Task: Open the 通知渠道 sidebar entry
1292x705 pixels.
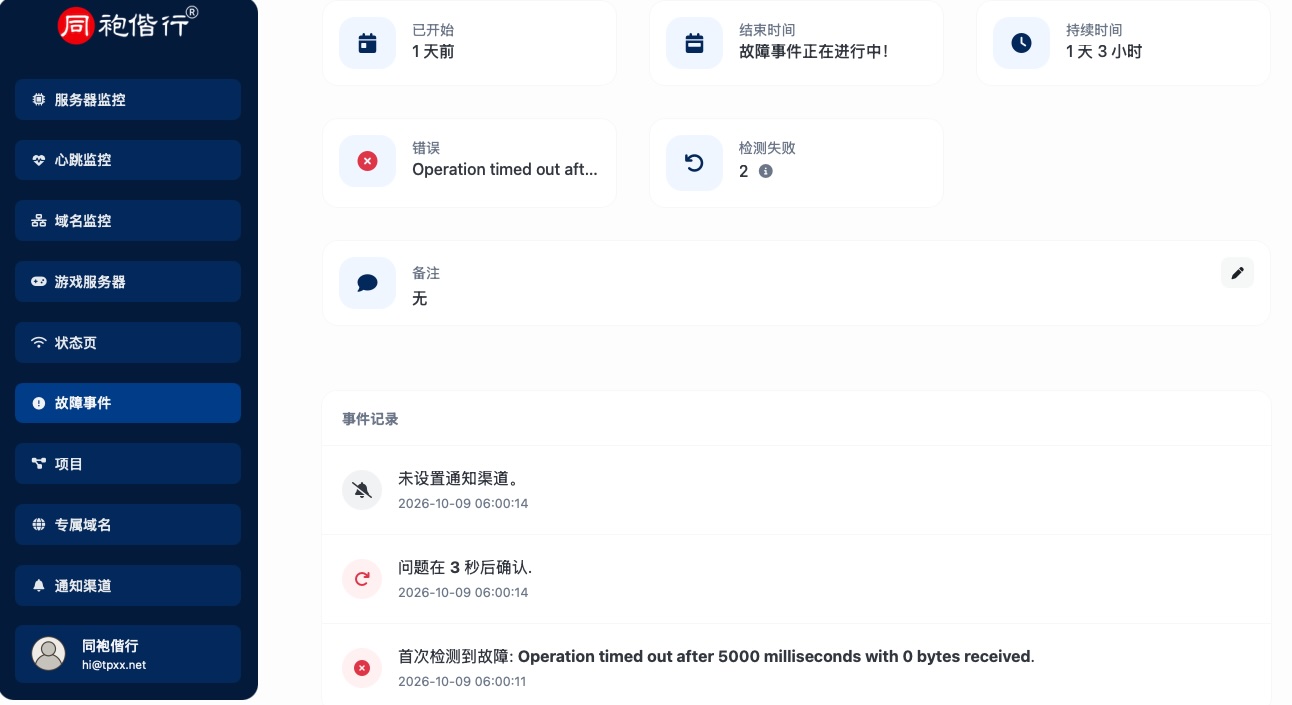Action: coord(128,586)
